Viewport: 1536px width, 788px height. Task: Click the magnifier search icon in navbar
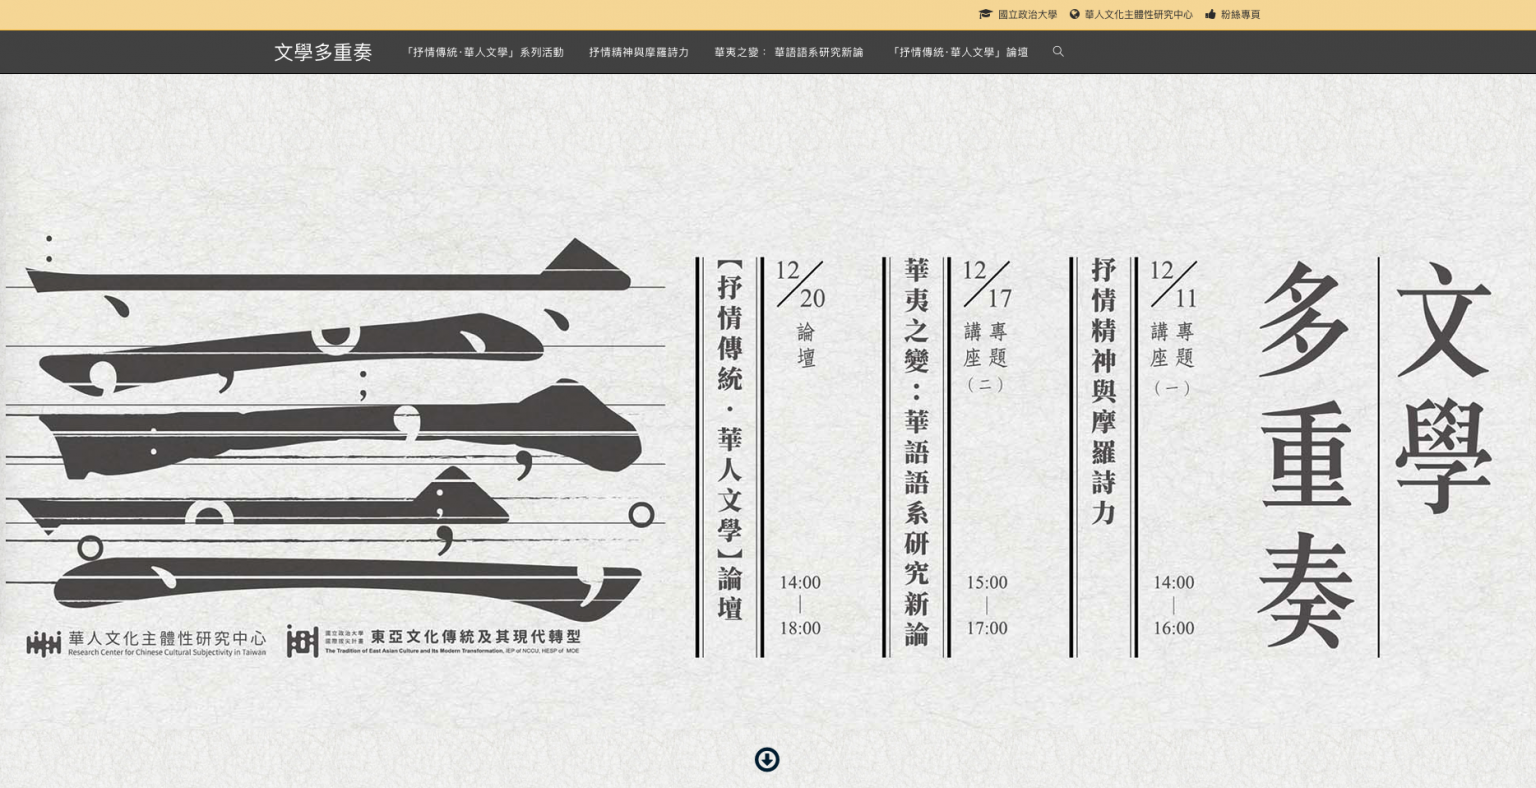[1058, 52]
